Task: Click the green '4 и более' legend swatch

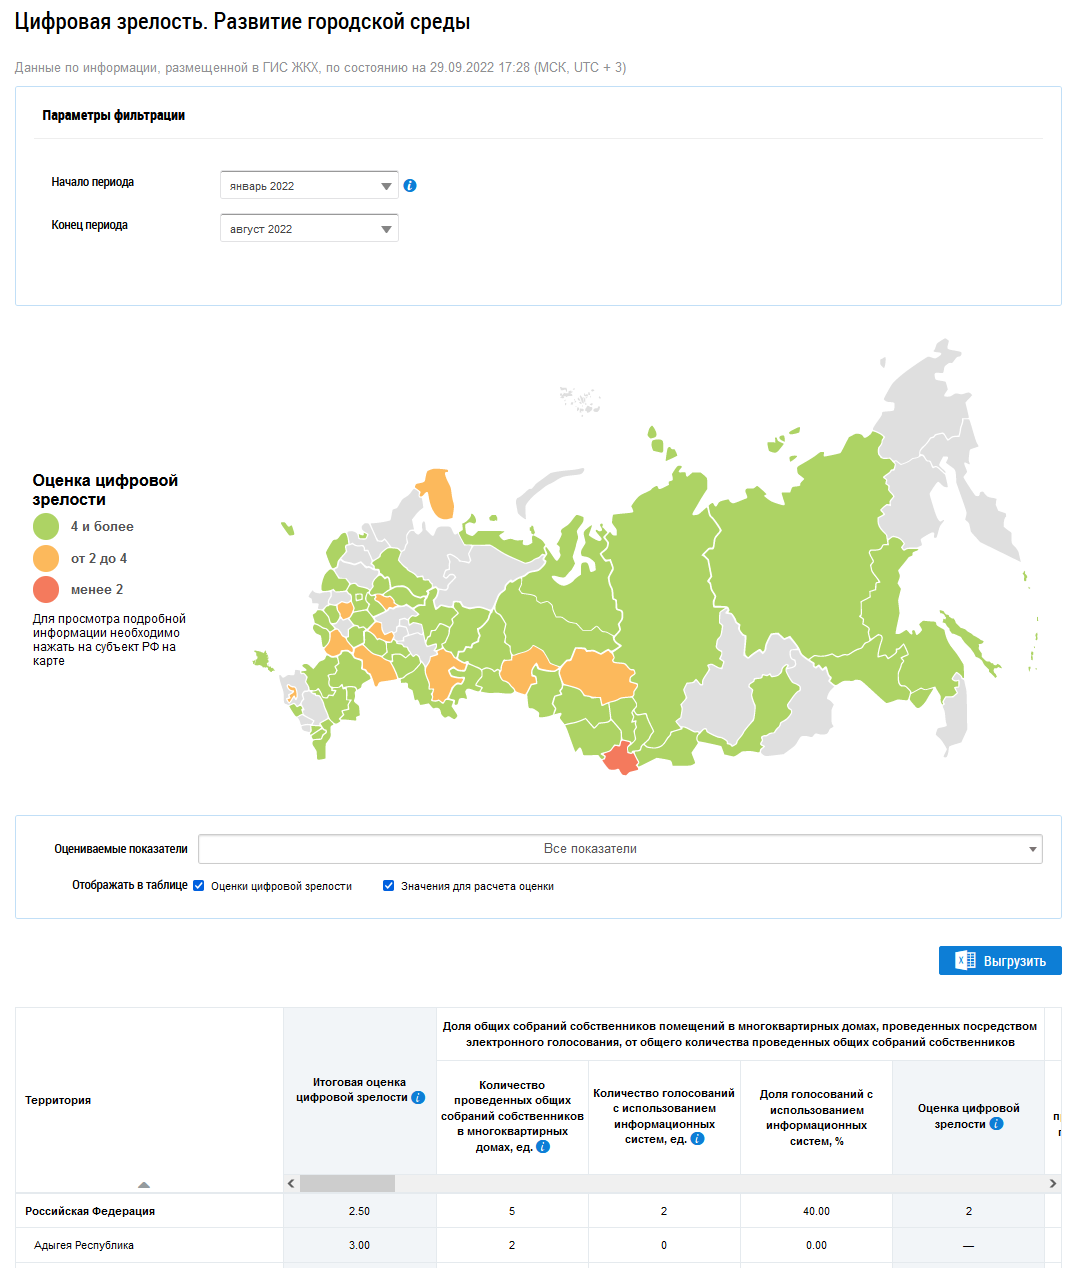Action: click(x=46, y=527)
